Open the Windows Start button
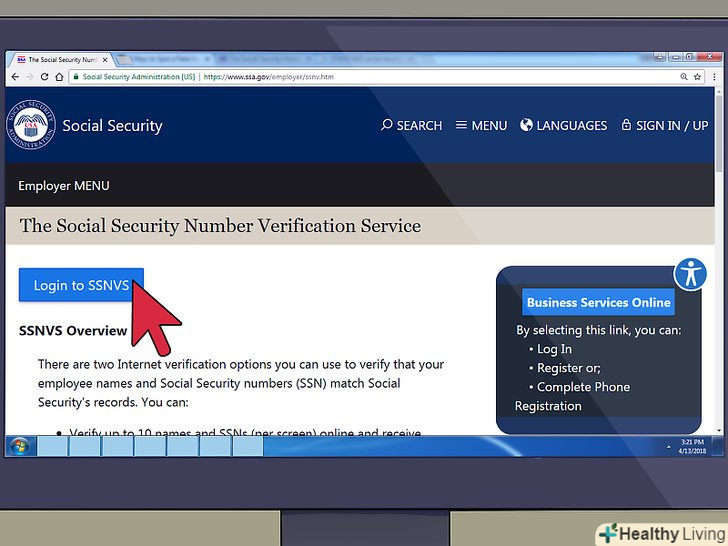The image size is (728, 546). 20,447
